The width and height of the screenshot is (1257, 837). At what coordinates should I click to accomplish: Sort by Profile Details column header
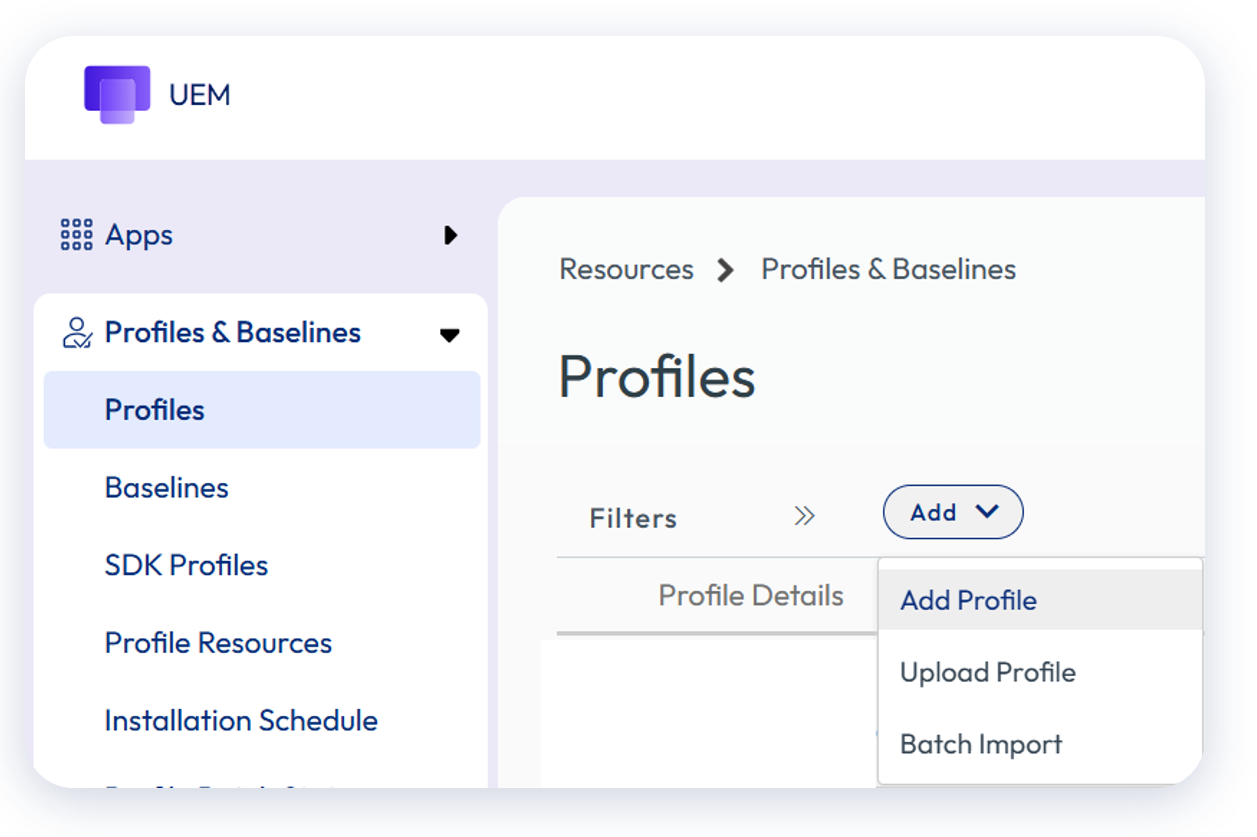pos(750,597)
